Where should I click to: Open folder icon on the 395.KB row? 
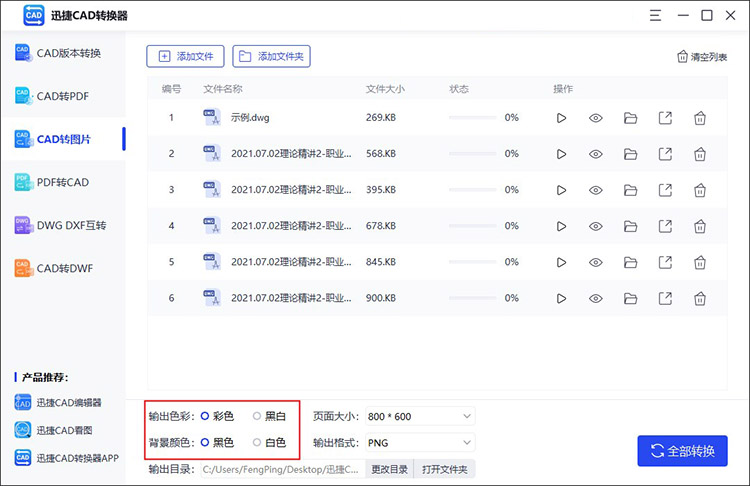coord(630,190)
